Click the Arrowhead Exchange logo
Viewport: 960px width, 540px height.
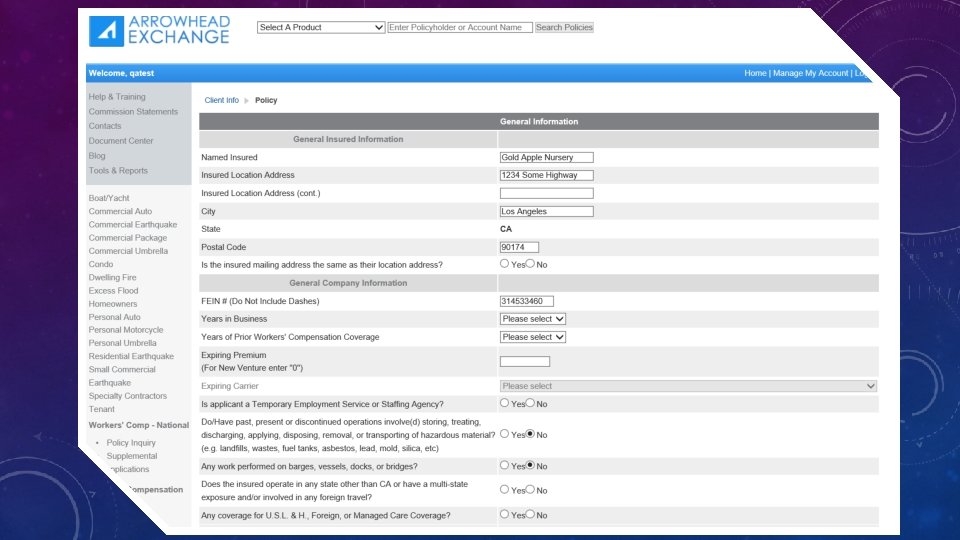pos(159,31)
